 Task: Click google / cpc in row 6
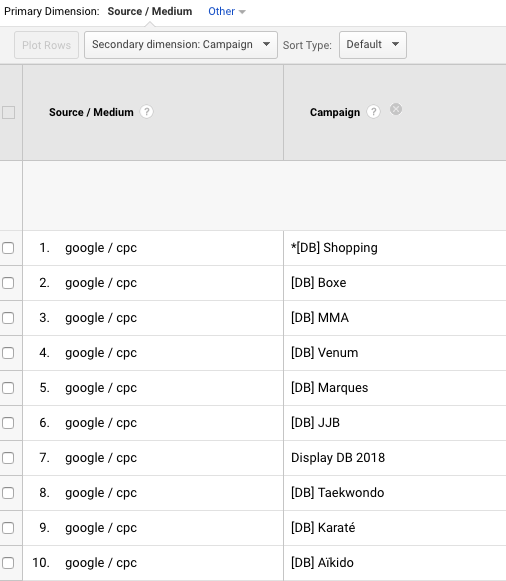point(101,423)
